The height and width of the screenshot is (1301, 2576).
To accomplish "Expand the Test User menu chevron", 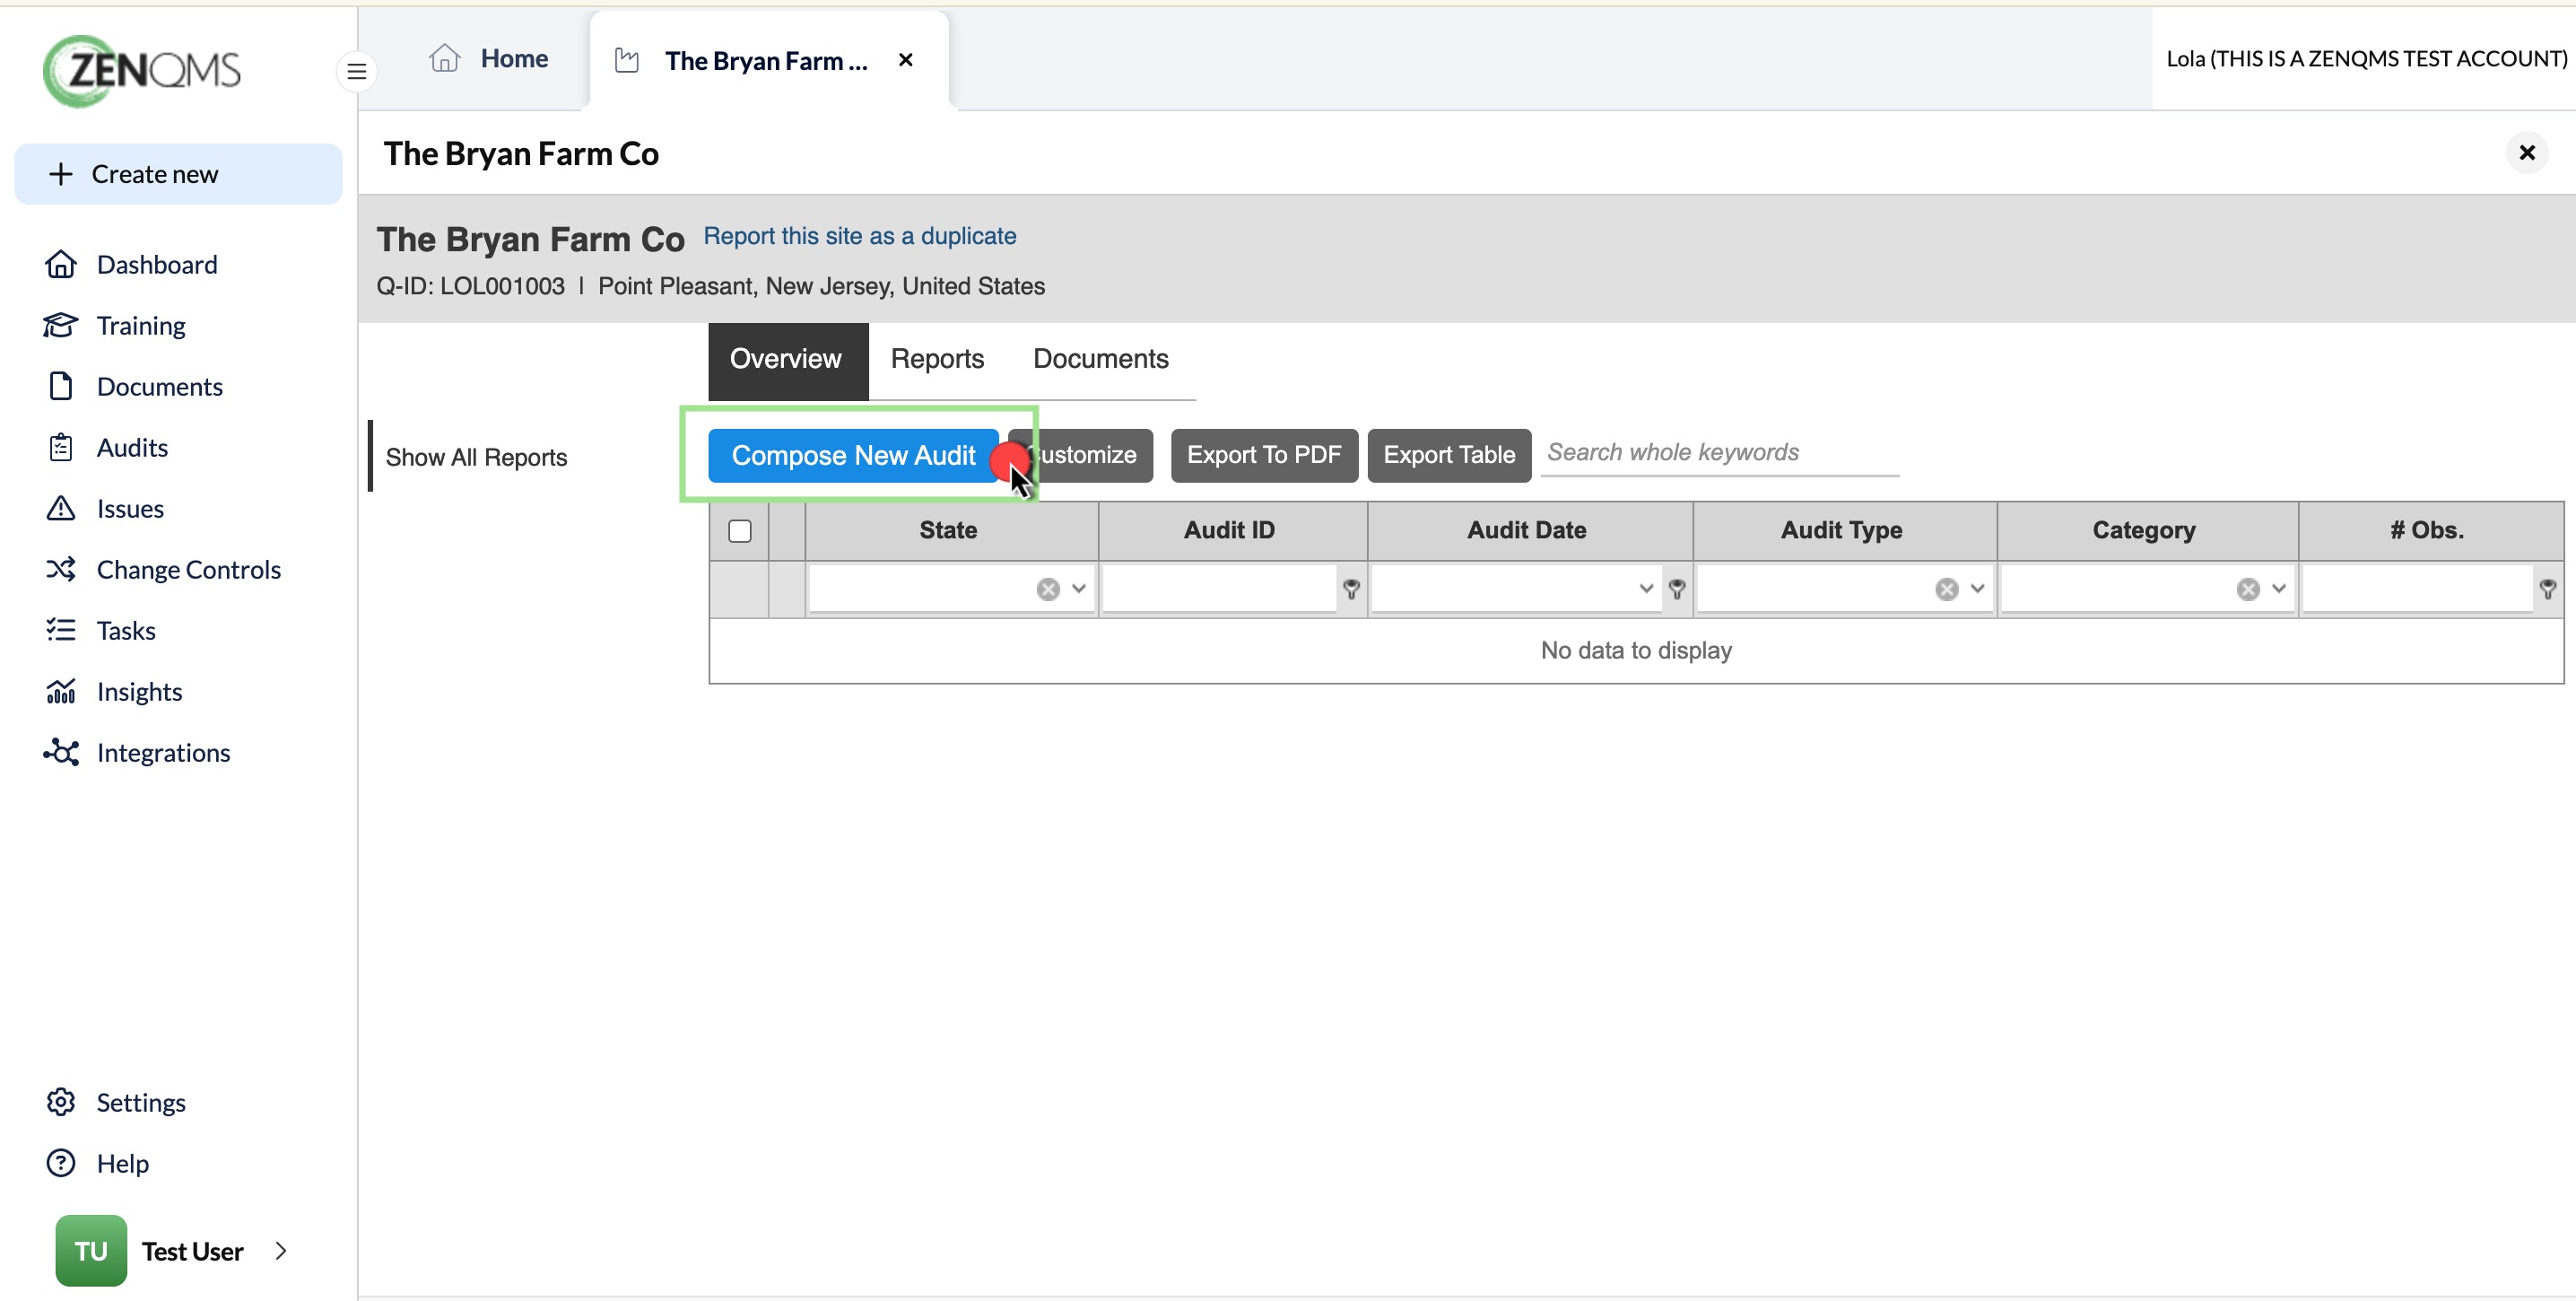I will 281,1251.
